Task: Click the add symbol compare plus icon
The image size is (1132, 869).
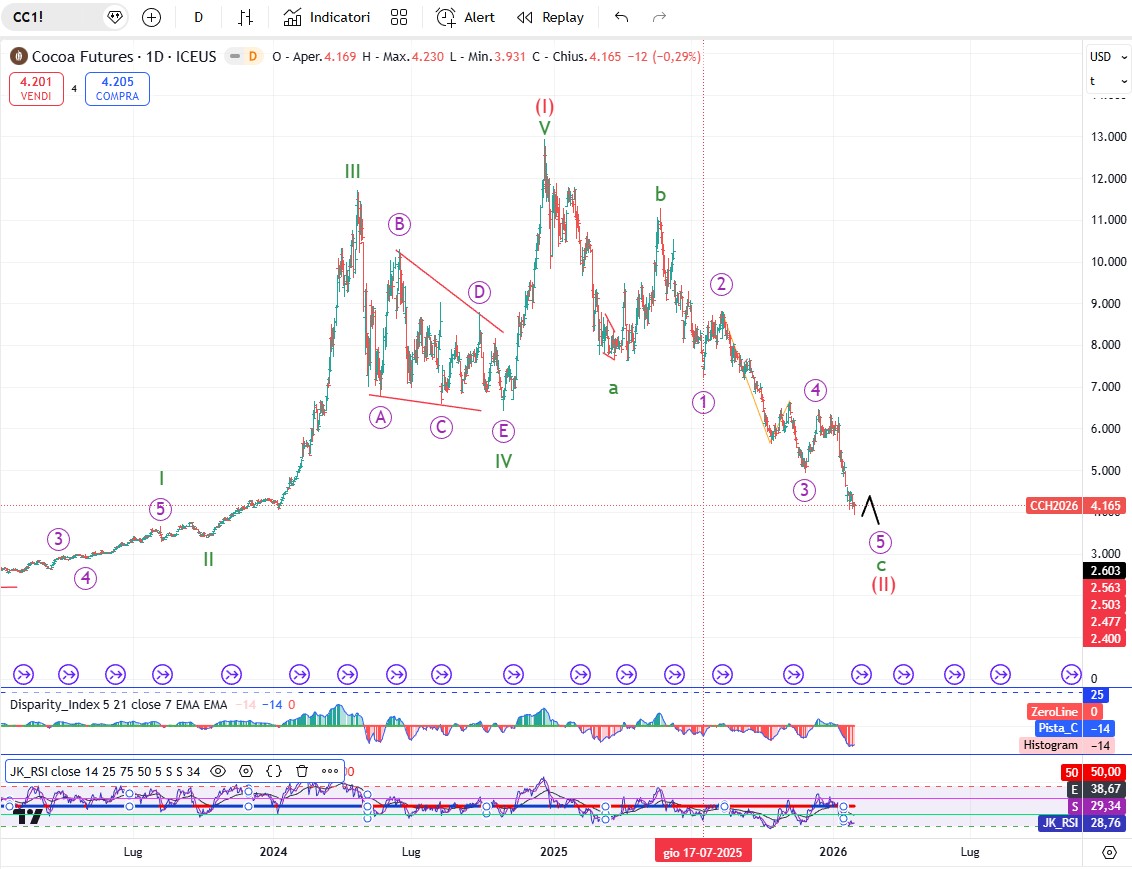Action: [x=151, y=17]
